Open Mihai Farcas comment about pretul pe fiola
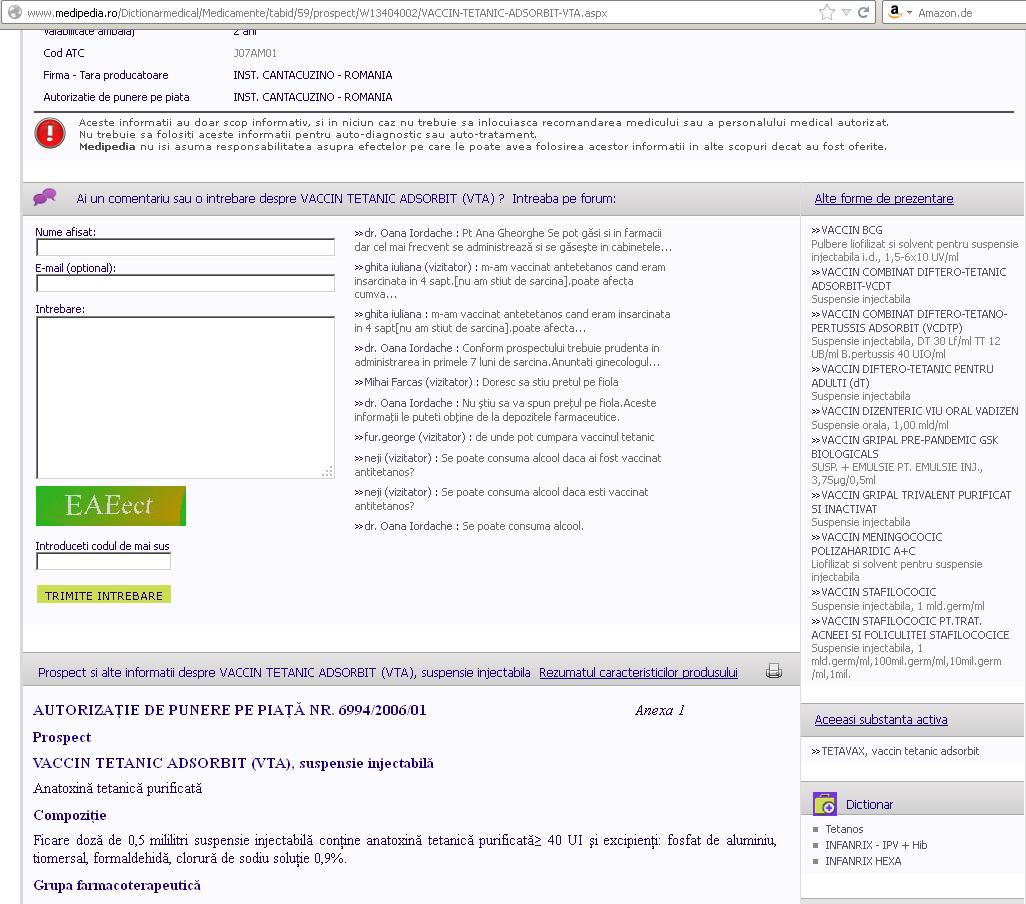This screenshot has width=1026, height=904. [x=486, y=382]
